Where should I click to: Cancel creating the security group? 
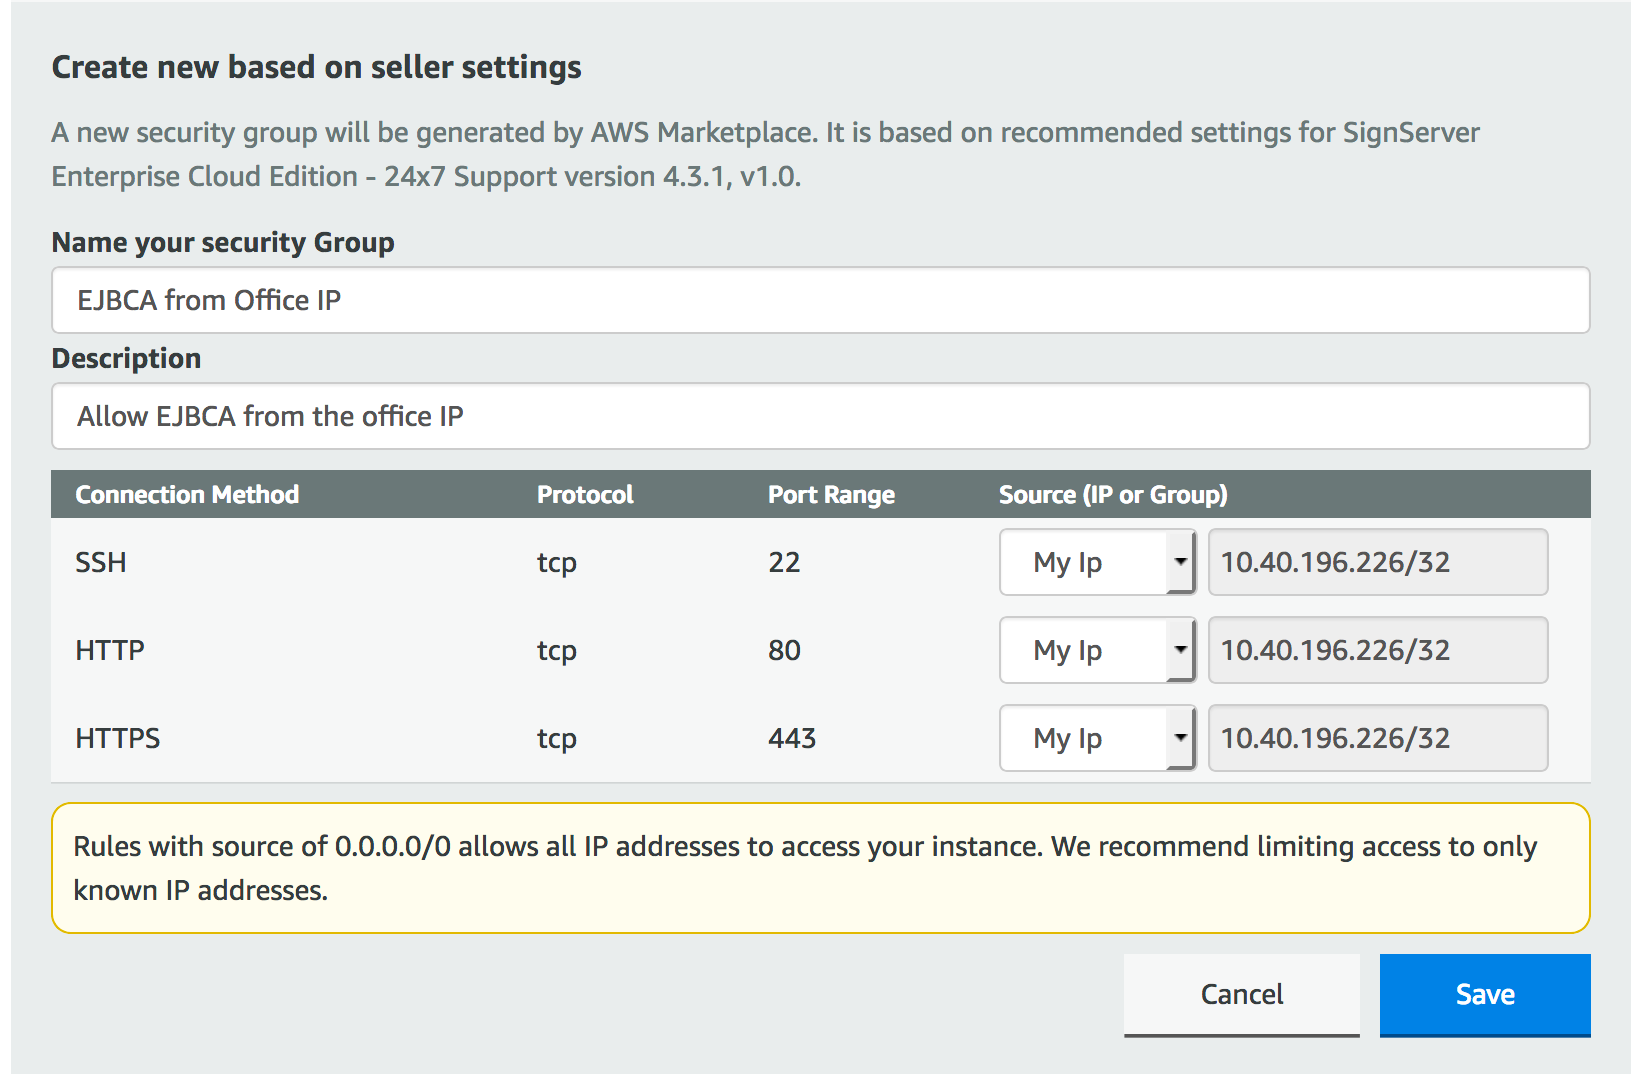(x=1241, y=994)
